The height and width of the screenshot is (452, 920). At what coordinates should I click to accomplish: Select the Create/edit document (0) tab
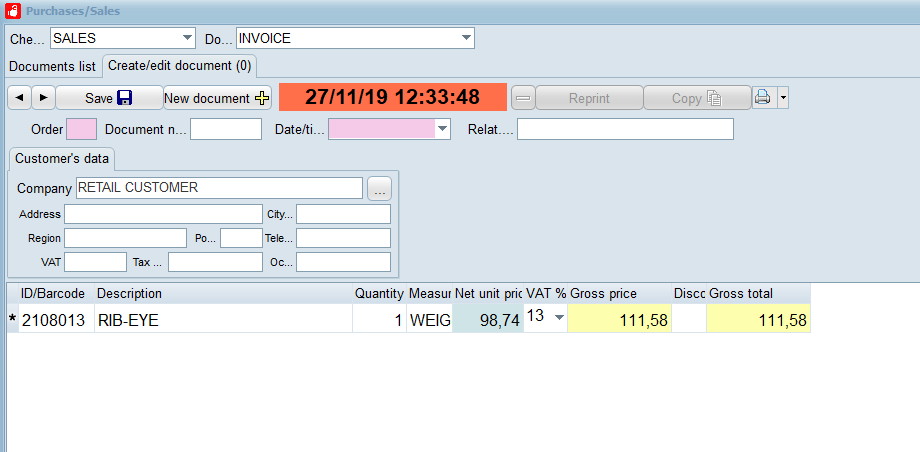[x=180, y=66]
